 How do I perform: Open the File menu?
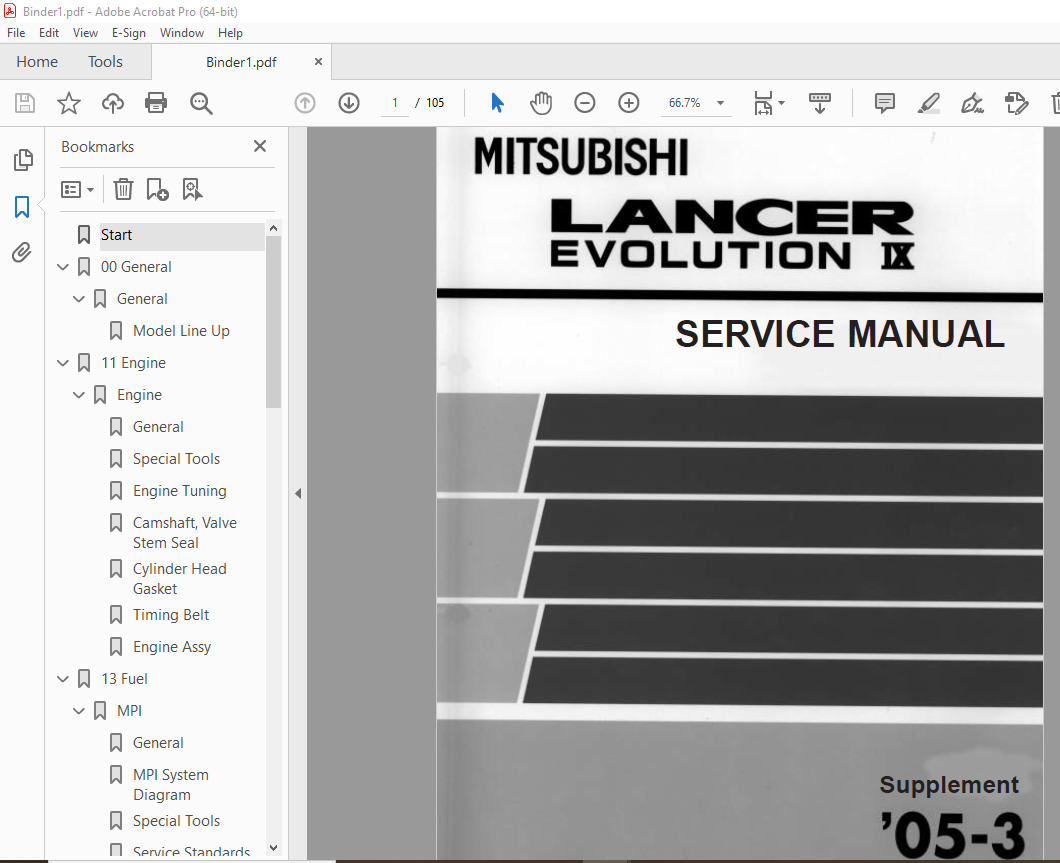click(16, 32)
